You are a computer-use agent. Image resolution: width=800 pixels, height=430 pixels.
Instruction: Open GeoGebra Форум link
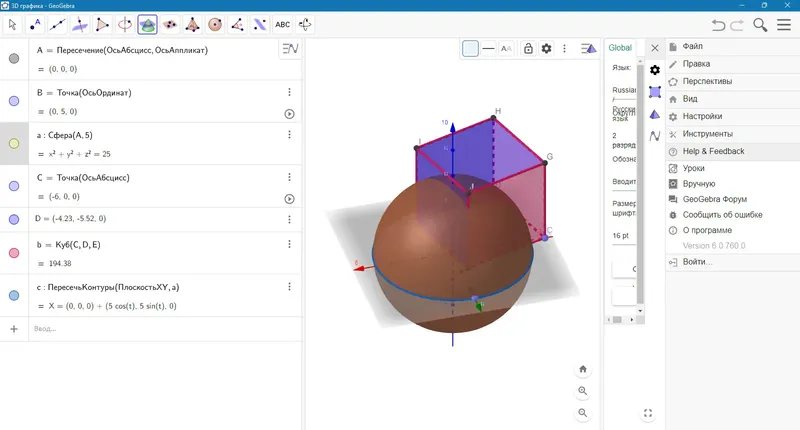click(x=733, y=199)
